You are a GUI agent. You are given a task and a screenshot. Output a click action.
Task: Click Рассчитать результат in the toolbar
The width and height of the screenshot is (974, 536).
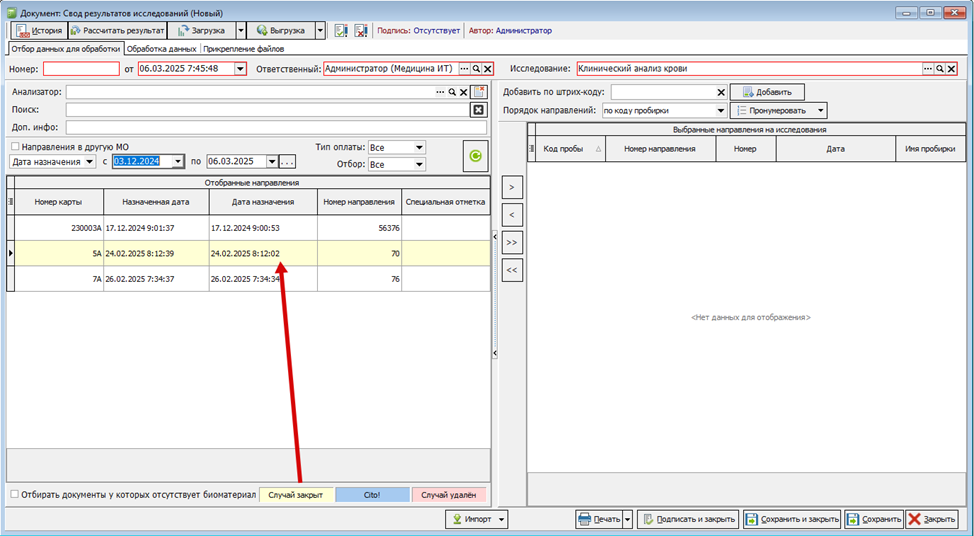(x=117, y=31)
